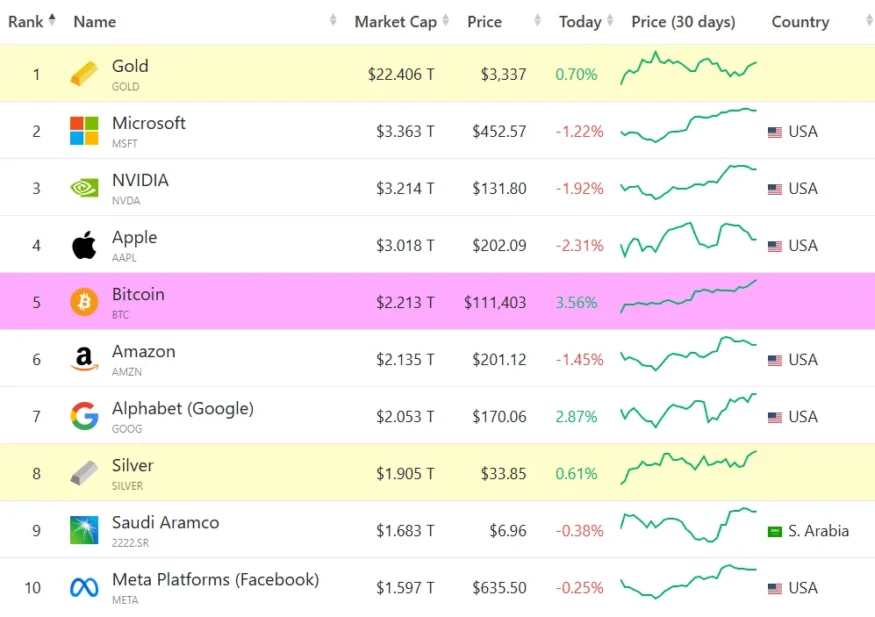Click Silver price $33.85
875x617 pixels.
tap(503, 474)
